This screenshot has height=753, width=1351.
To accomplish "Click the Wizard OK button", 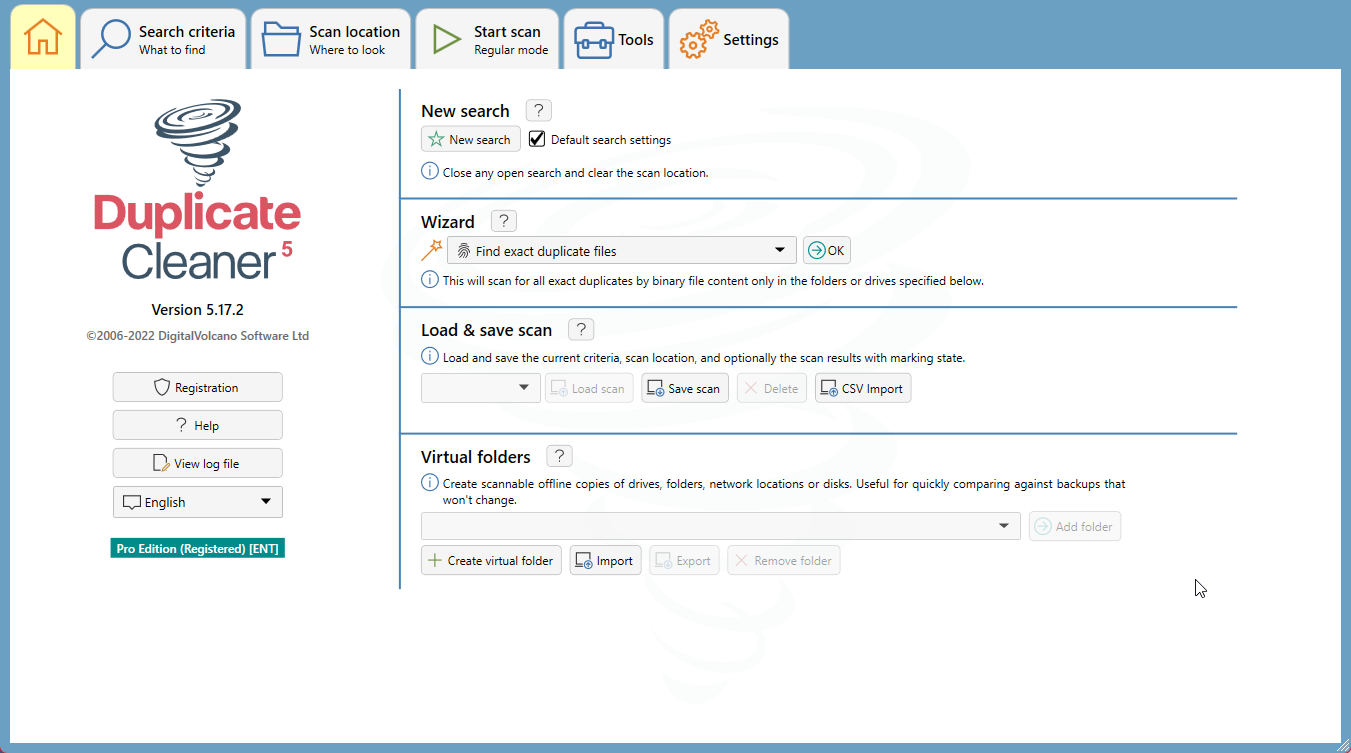I will coord(827,250).
